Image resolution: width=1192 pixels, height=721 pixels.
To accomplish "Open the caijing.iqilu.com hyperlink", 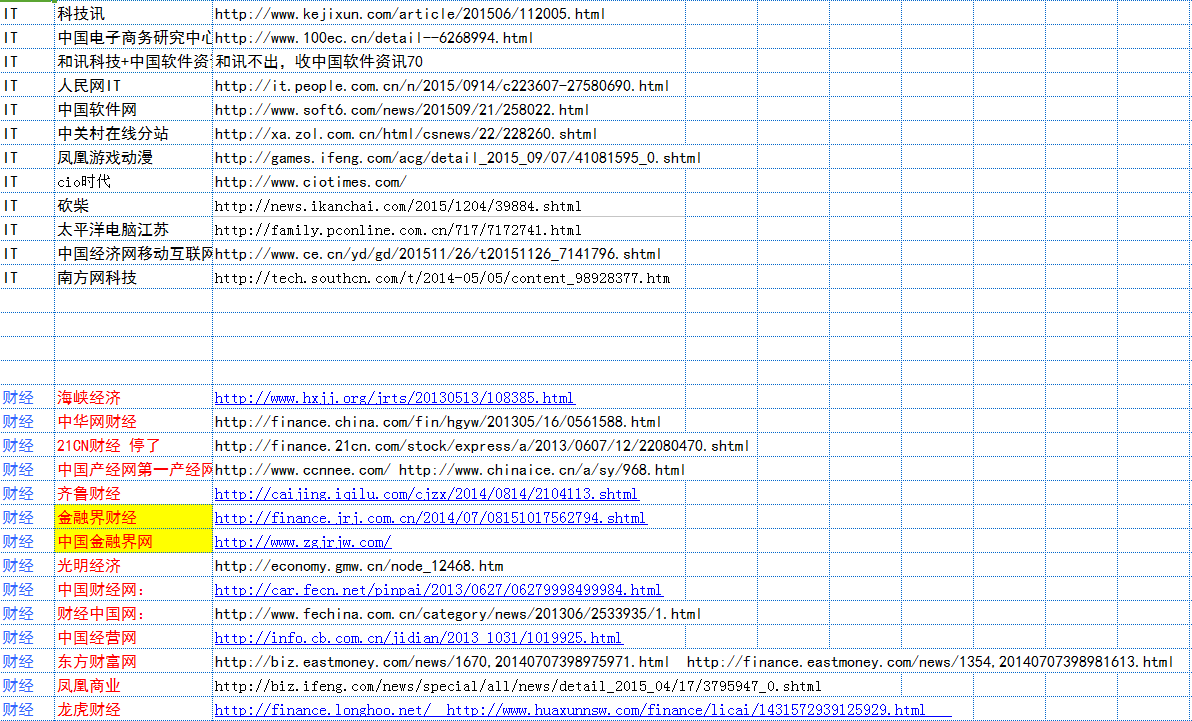I will [426, 494].
